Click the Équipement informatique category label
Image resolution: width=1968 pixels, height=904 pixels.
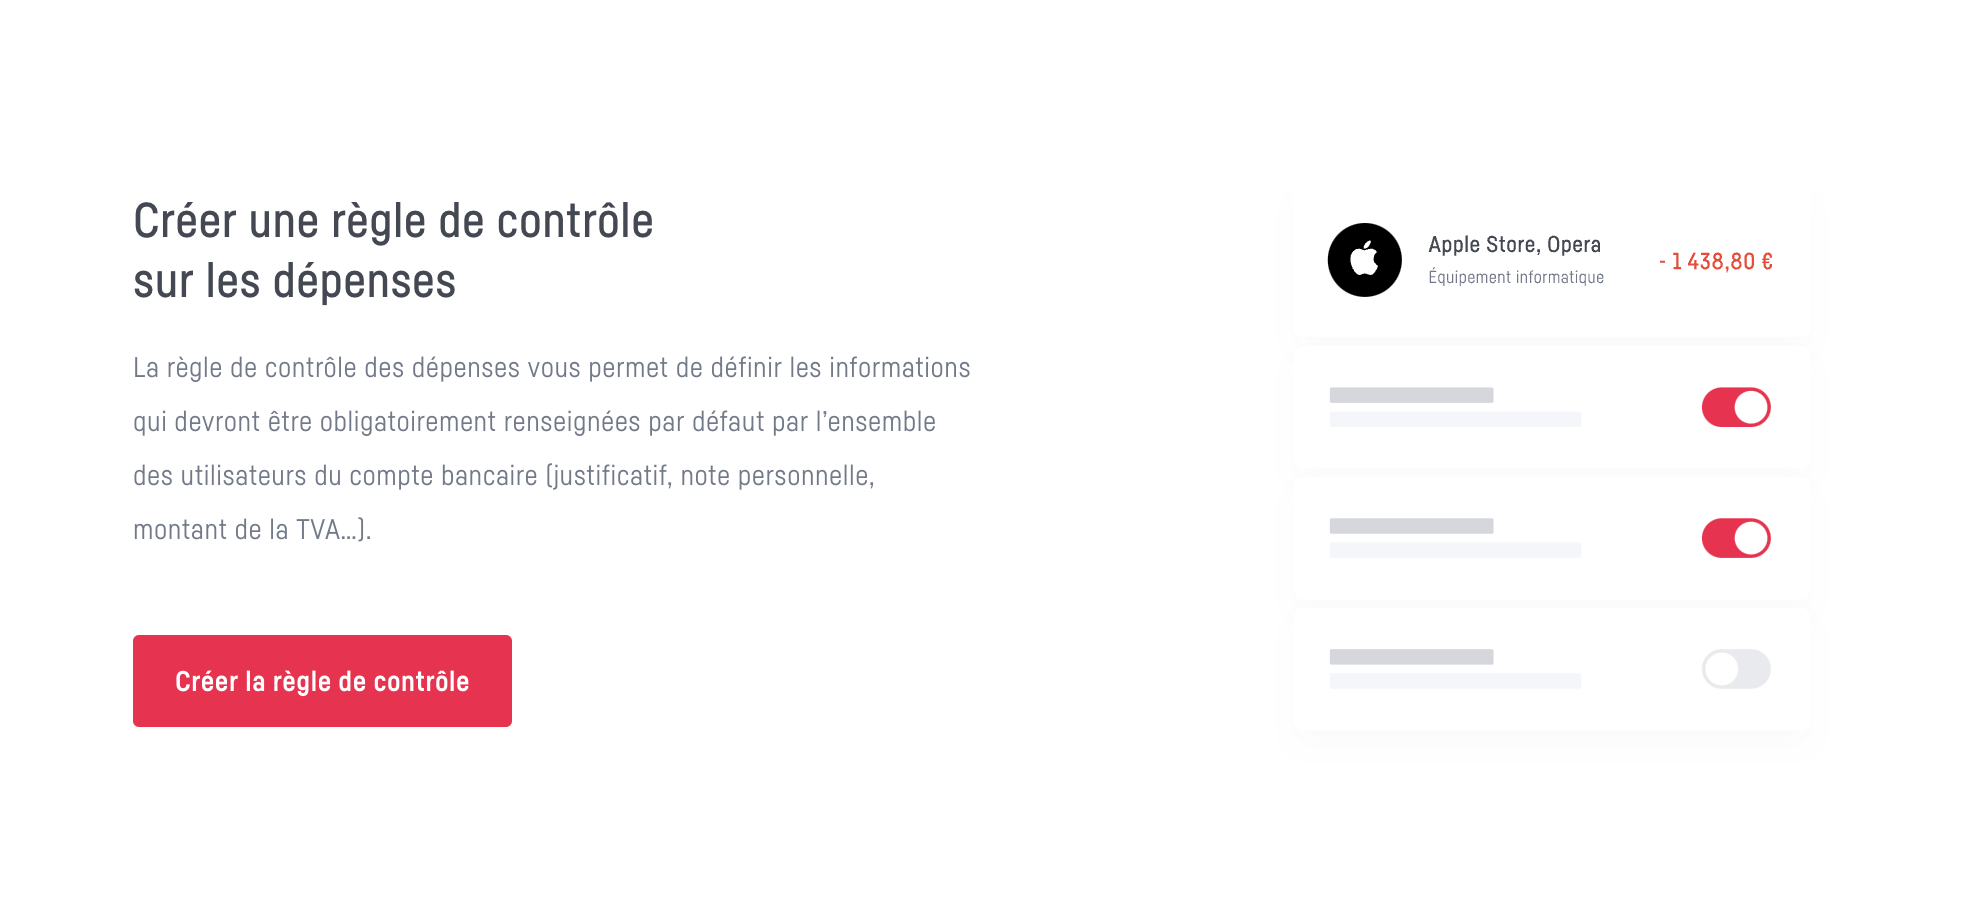pos(1516,277)
